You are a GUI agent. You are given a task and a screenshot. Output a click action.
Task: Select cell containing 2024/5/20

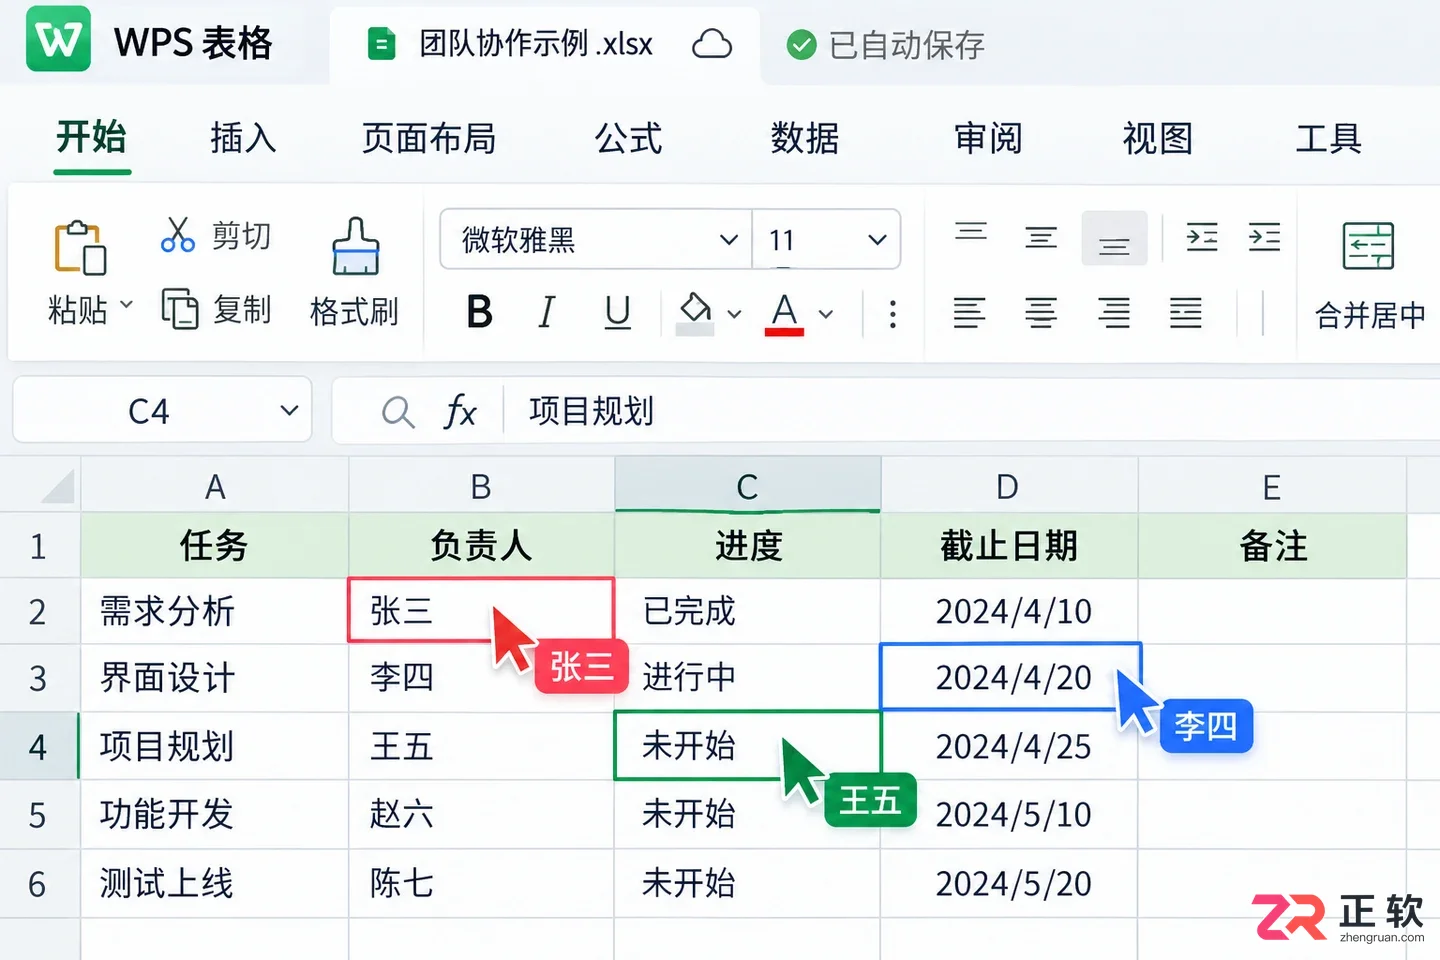tap(1009, 884)
